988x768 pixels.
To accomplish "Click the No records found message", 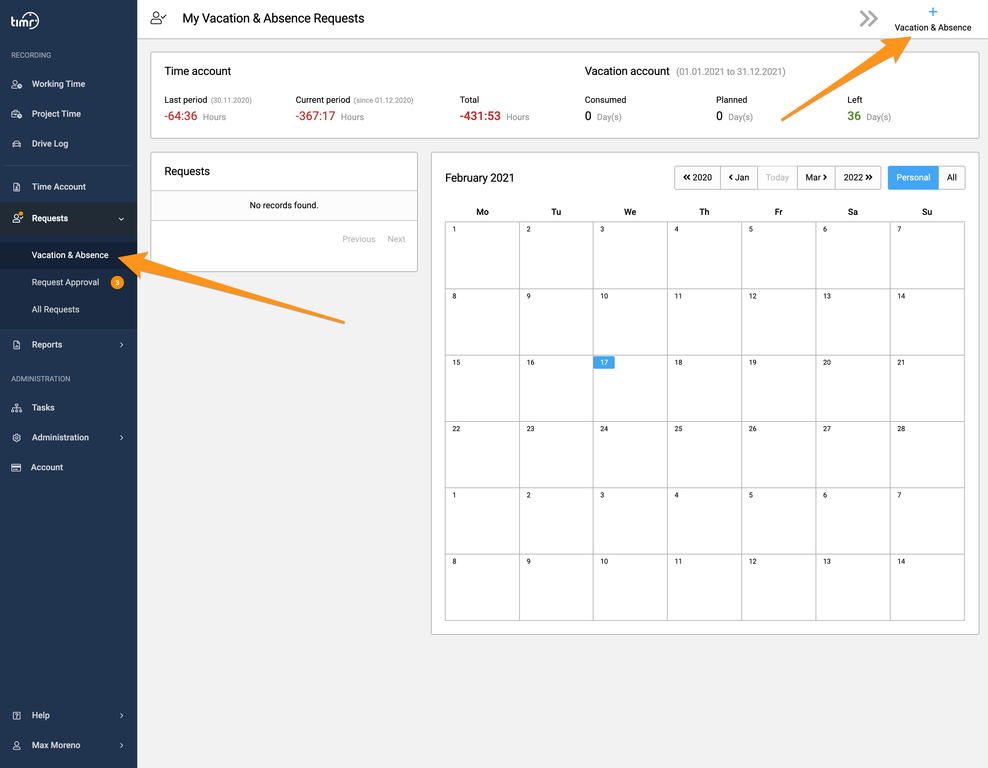I will click(284, 205).
